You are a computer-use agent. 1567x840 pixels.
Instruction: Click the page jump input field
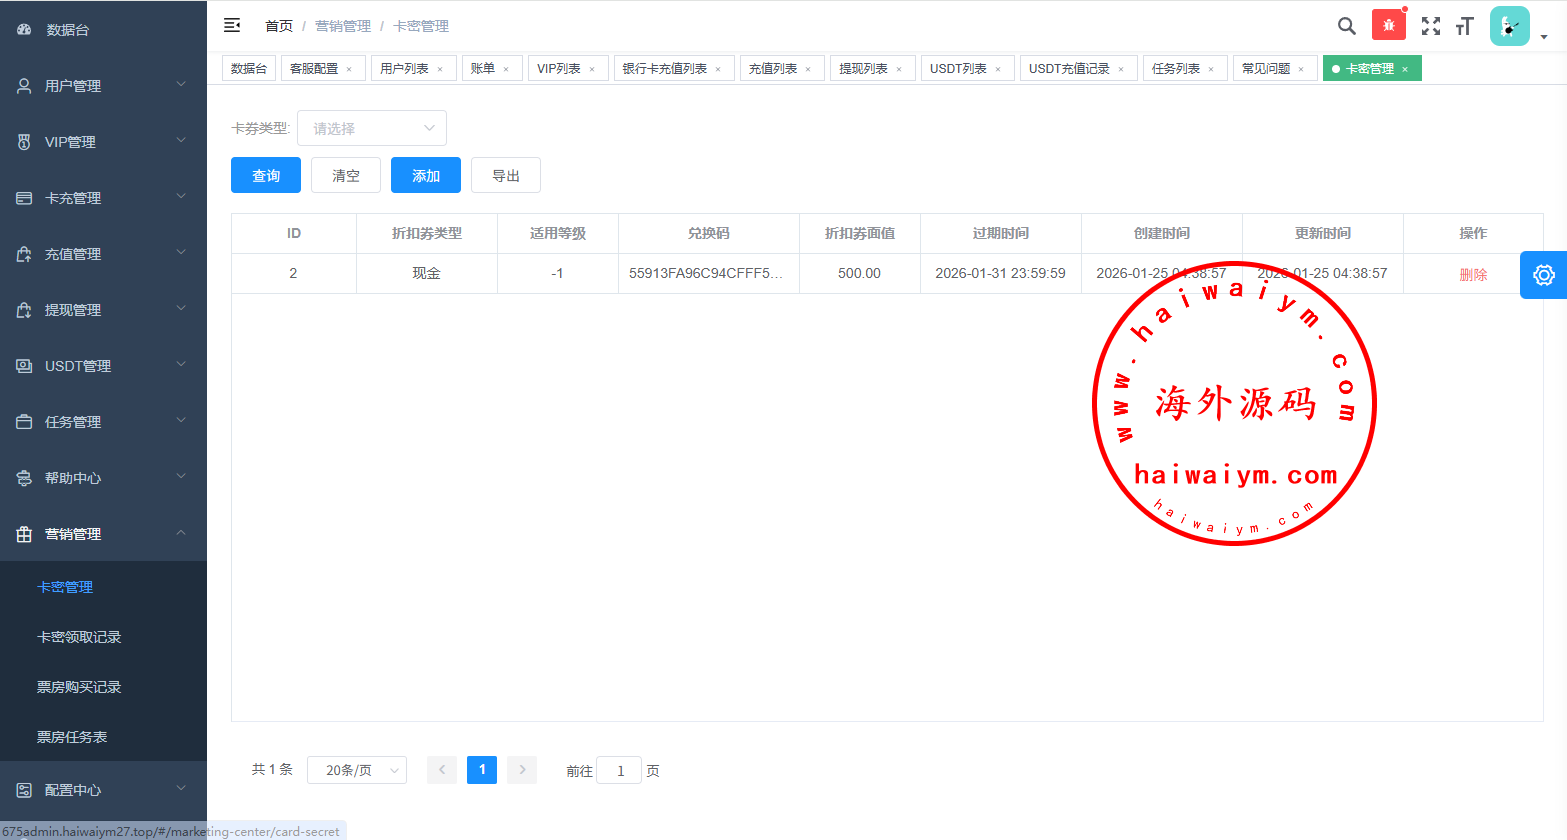click(619, 770)
